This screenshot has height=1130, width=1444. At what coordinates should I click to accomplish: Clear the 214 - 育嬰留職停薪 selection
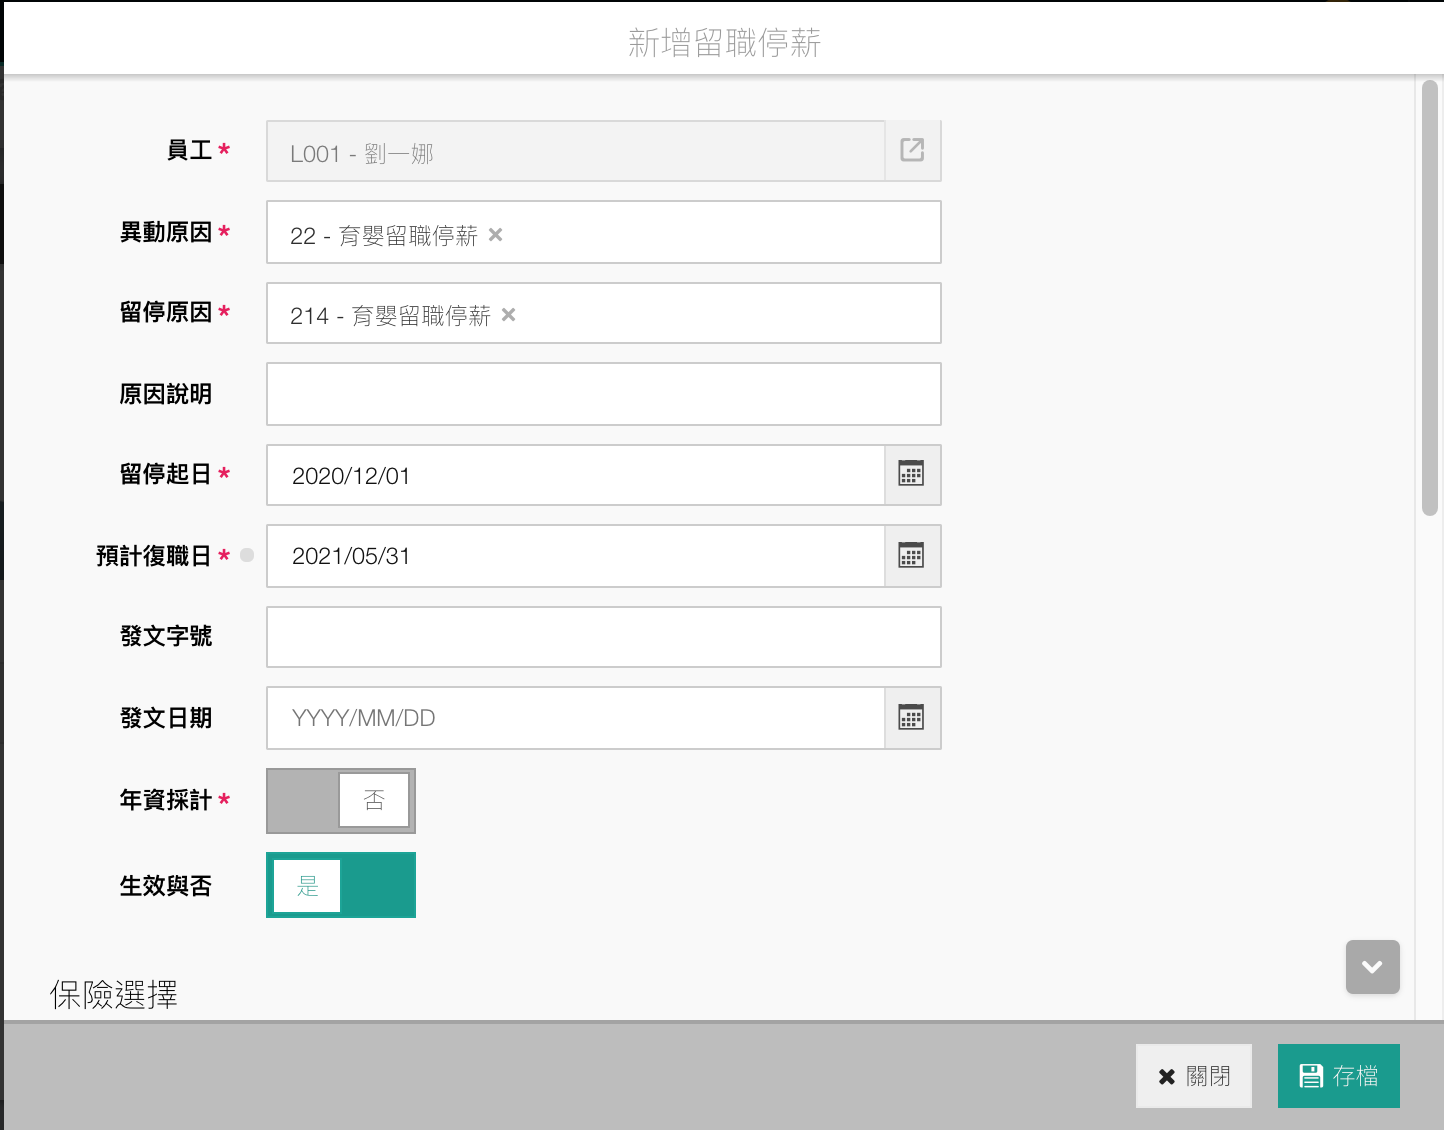pos(509,315)
